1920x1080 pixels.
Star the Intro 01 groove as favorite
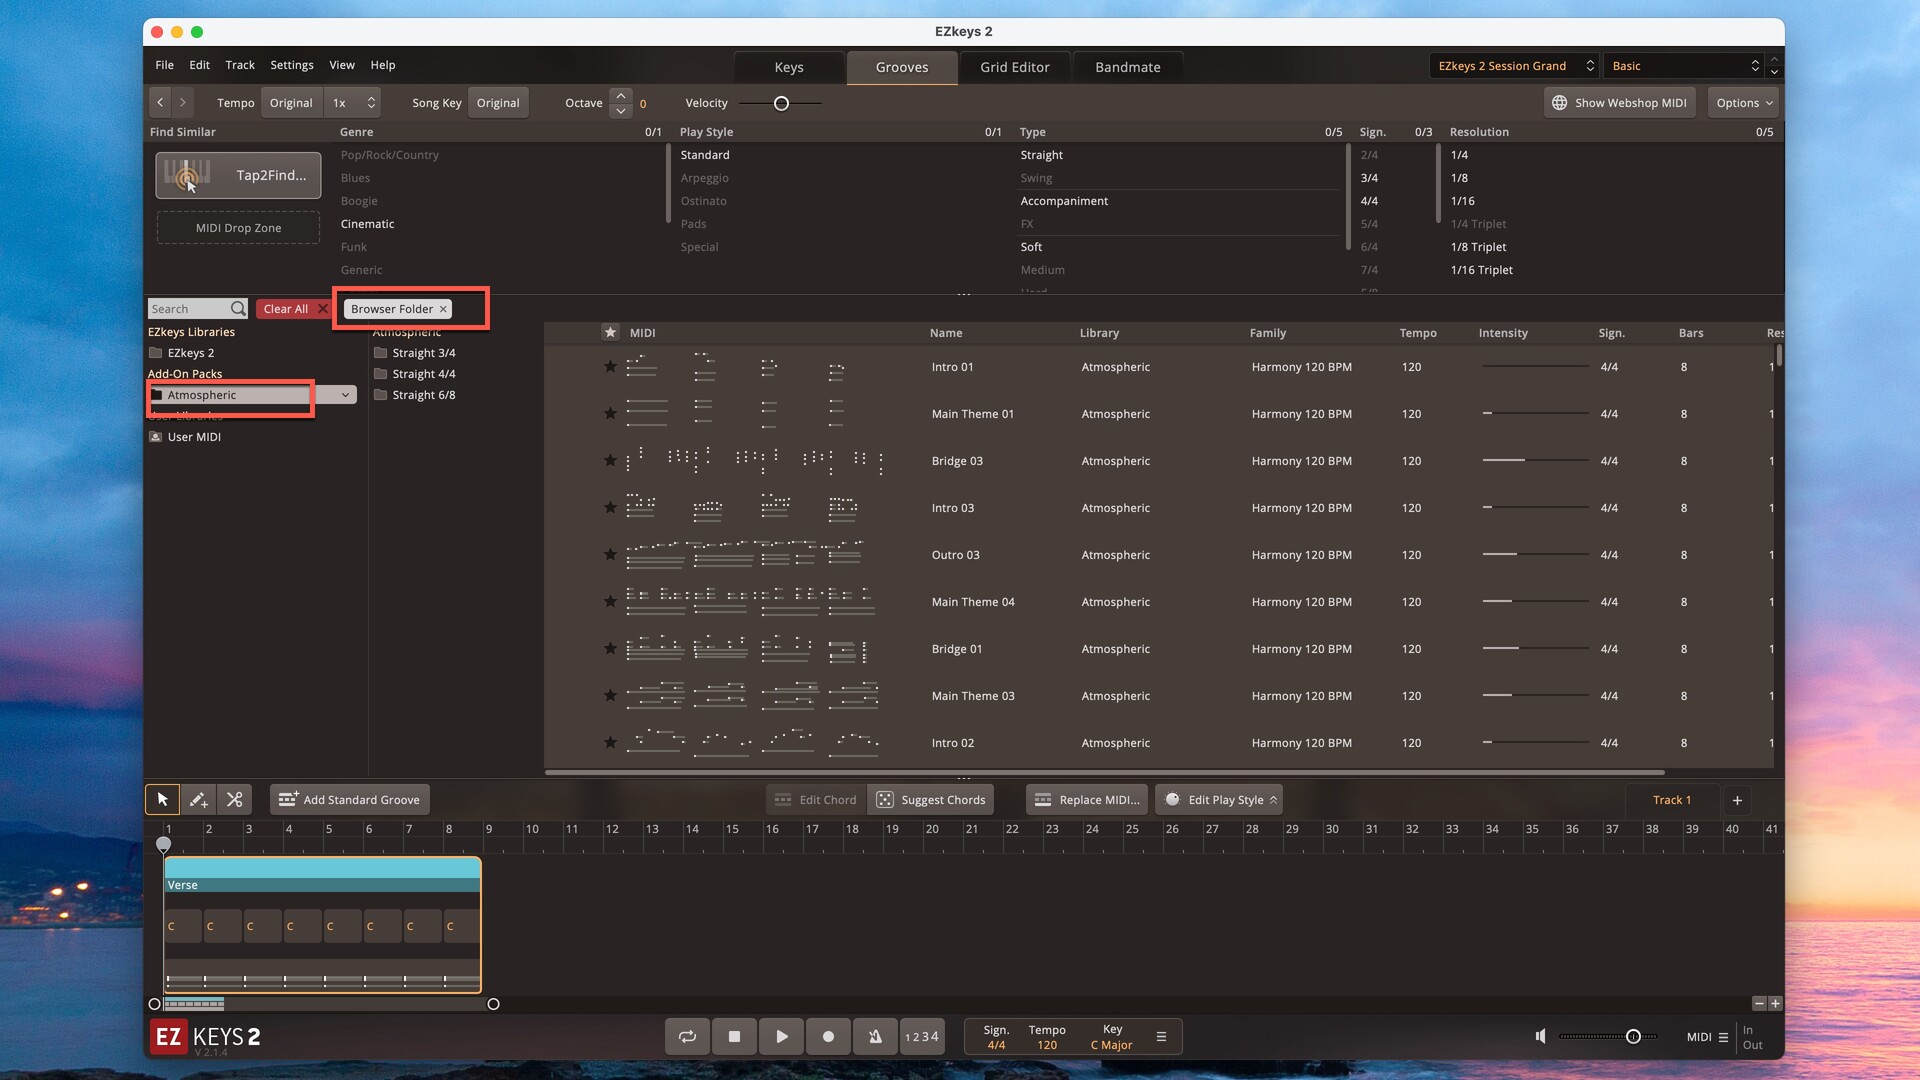point(610,367)
